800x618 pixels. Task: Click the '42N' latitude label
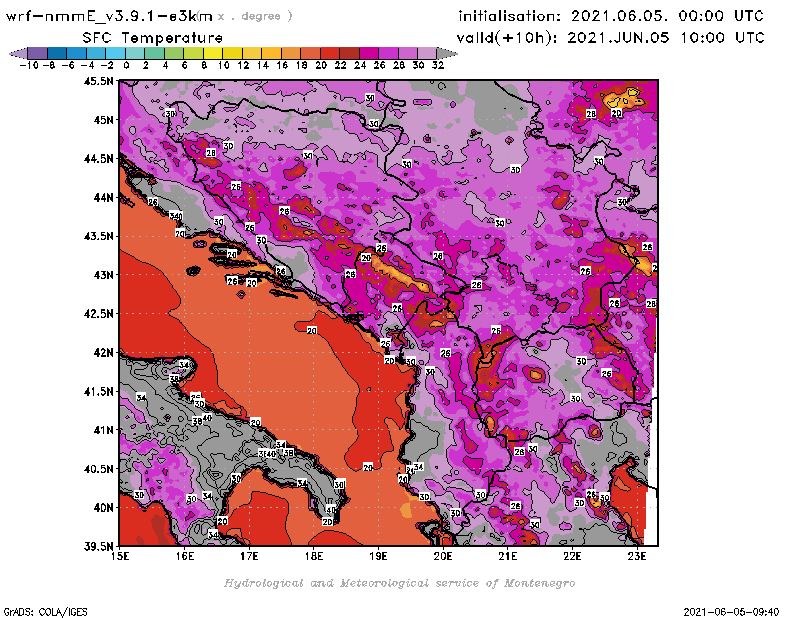pos(103,353)
